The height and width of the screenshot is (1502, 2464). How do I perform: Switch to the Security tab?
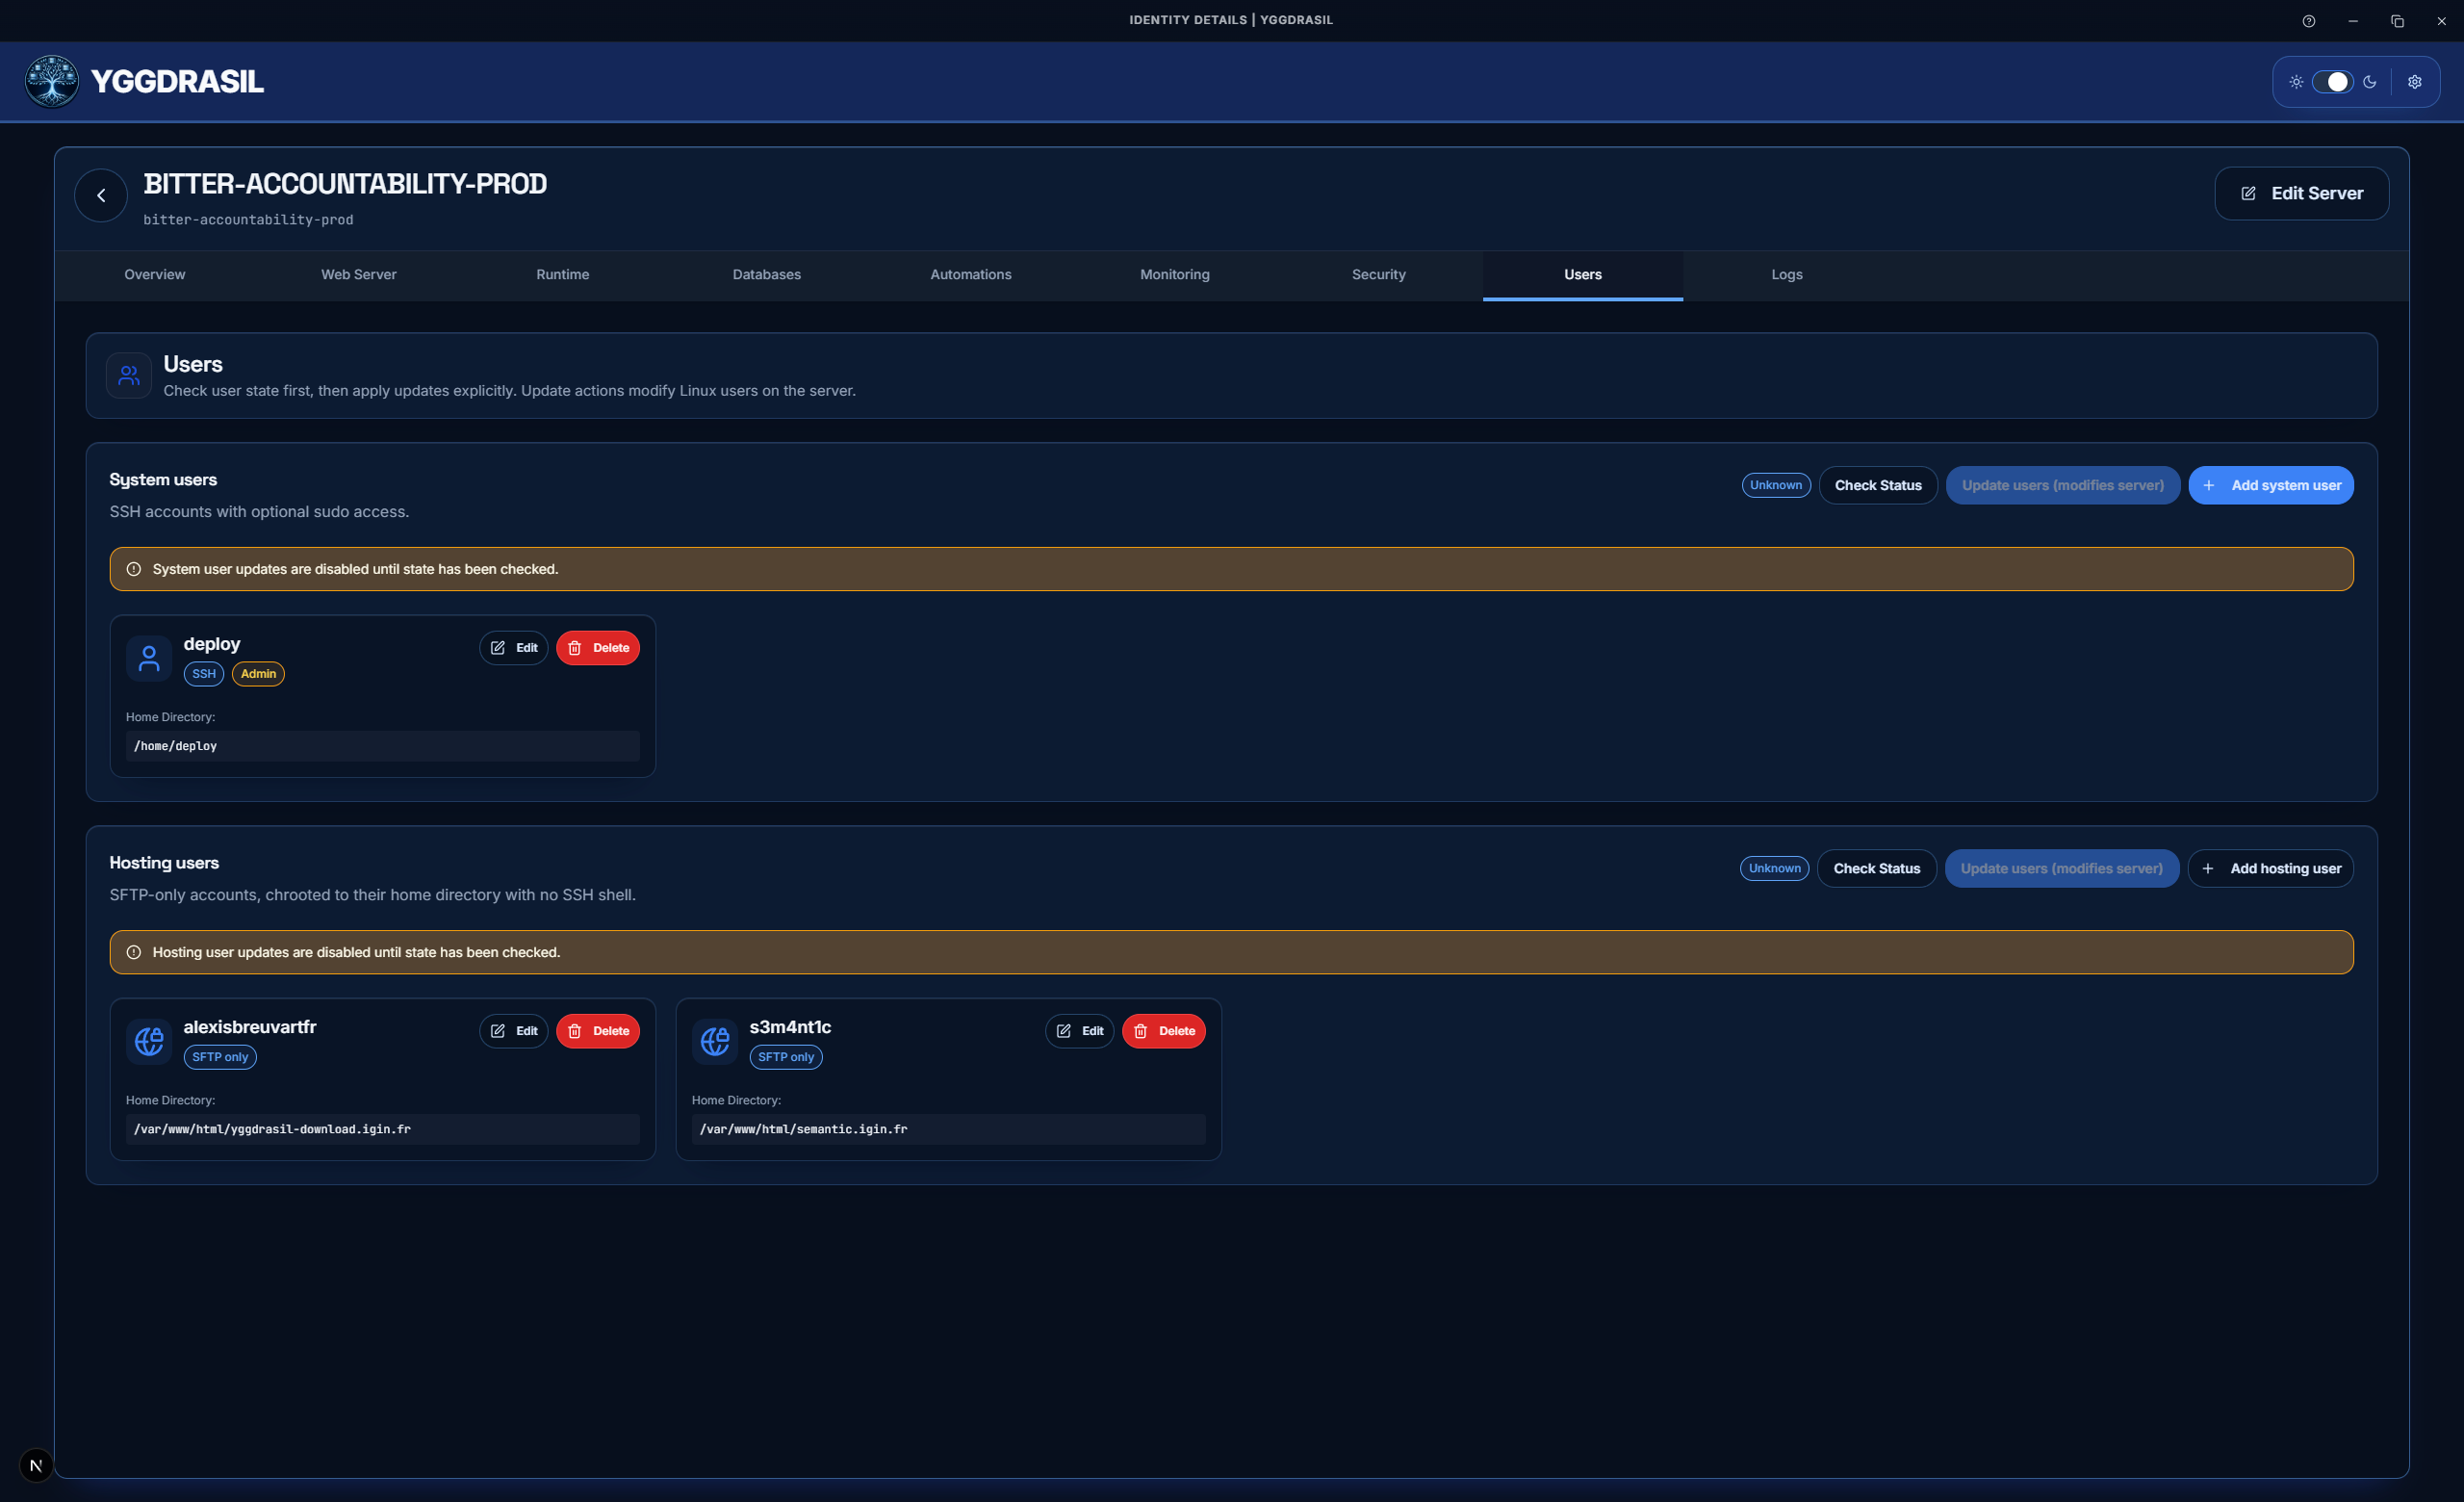pyautogui.click(x=1378, y=274)
